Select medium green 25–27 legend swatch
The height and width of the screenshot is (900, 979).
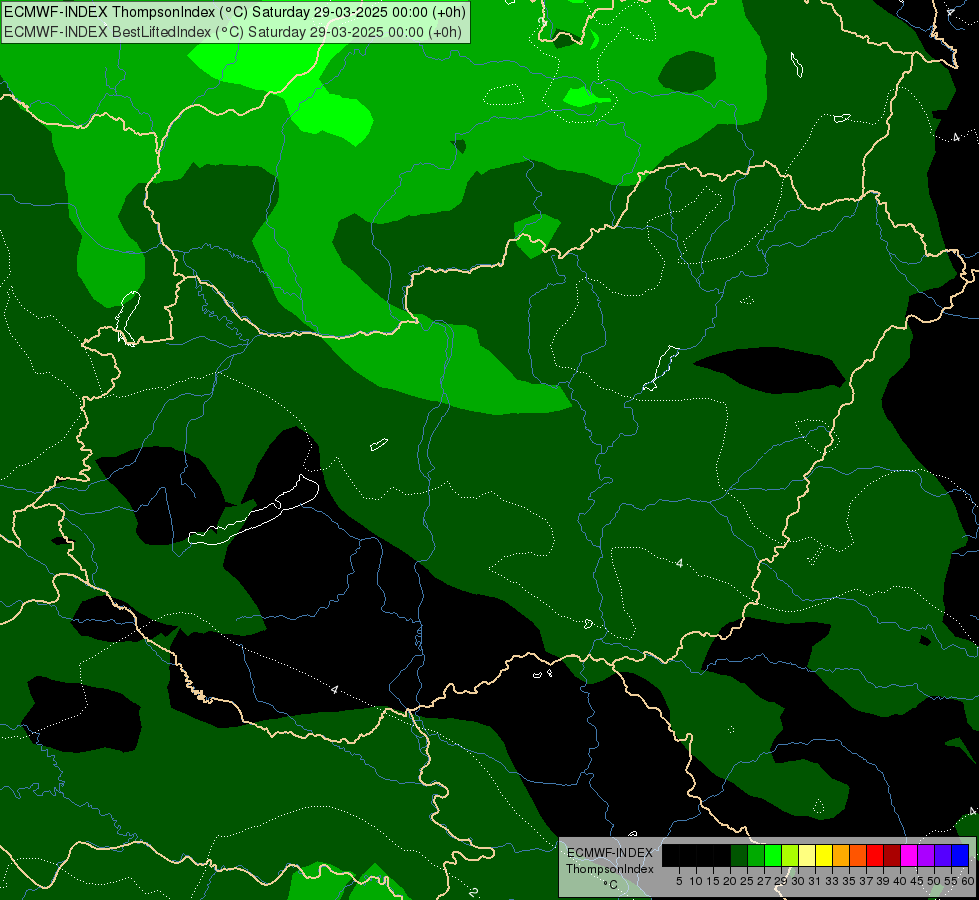click(x=756, y=855)
